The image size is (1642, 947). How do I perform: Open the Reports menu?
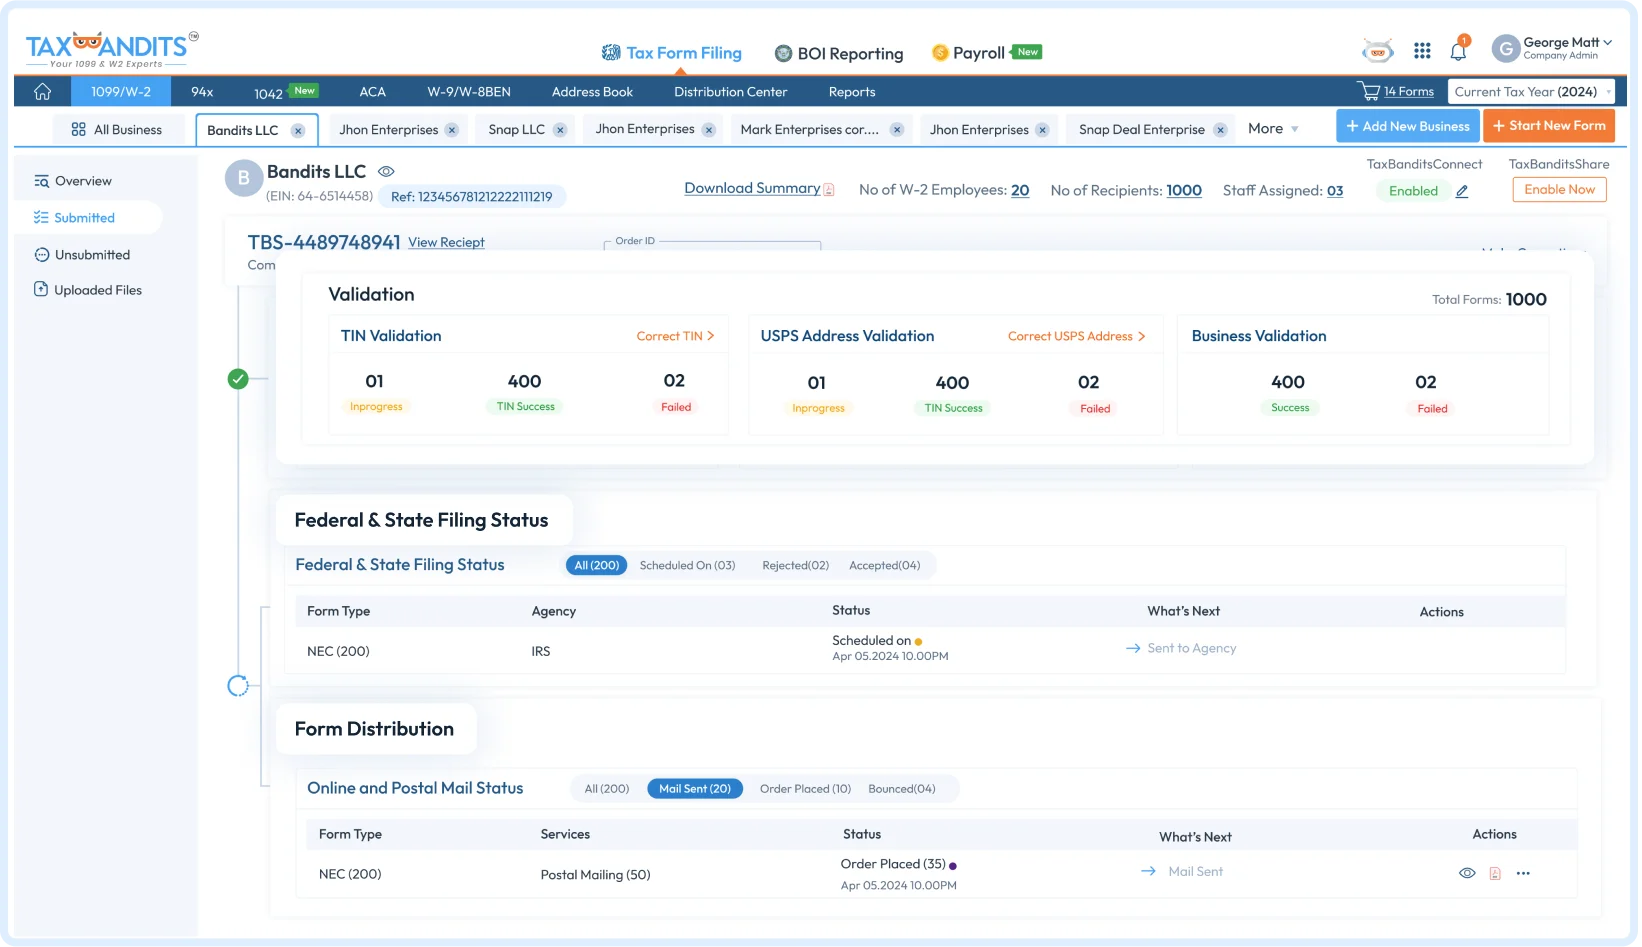[853, 92]
